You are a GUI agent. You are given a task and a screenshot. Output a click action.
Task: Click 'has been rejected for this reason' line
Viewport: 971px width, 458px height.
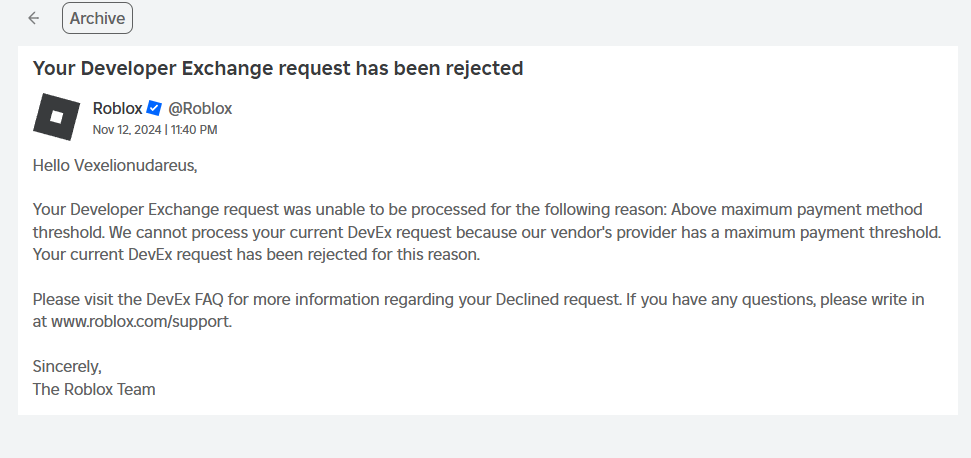coord(364,254)
